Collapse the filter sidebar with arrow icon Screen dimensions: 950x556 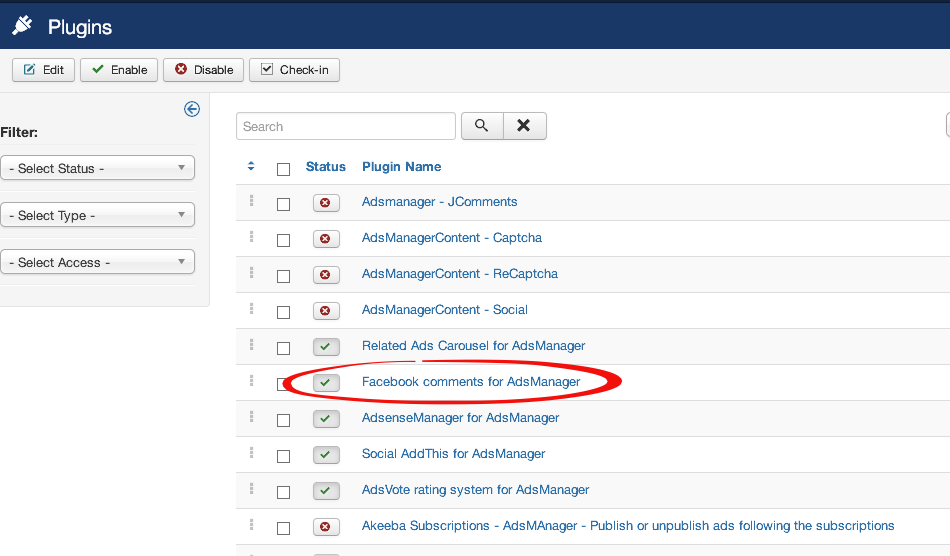[x=191, y=109]
